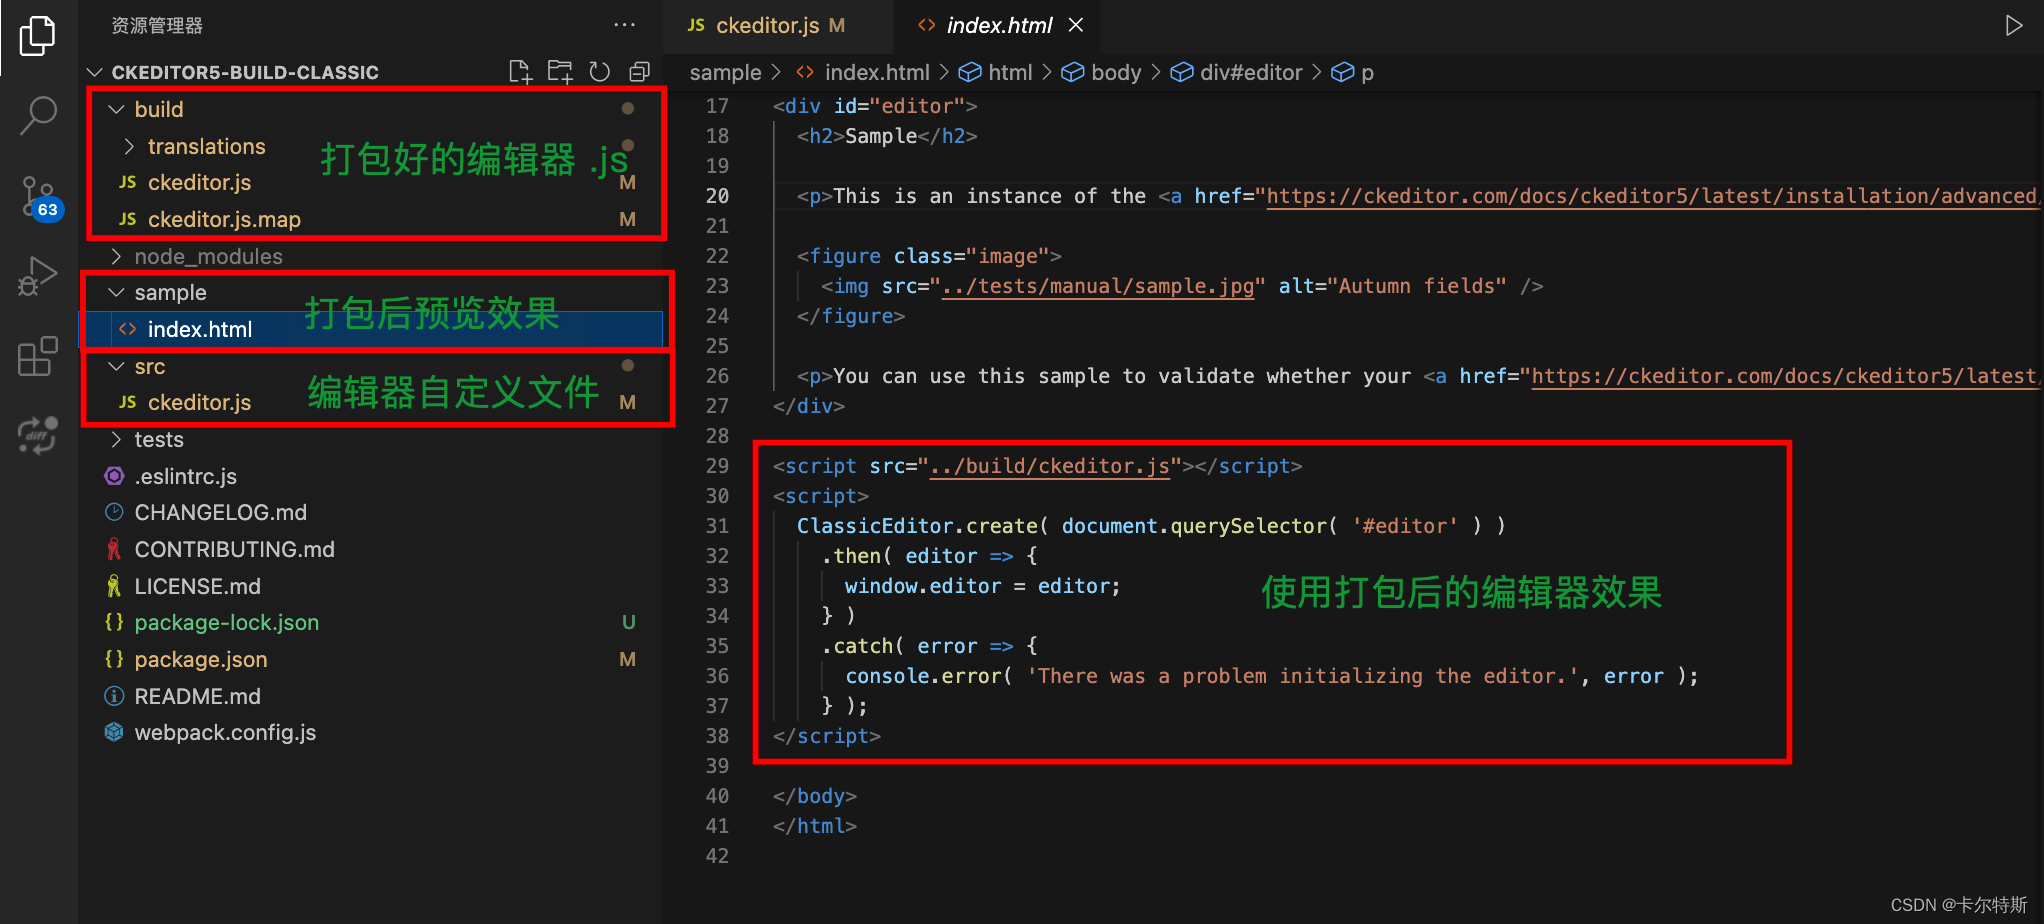2044x924 pixels.
Task: Create a new folder in Explorer
Action: coord(559,71)
